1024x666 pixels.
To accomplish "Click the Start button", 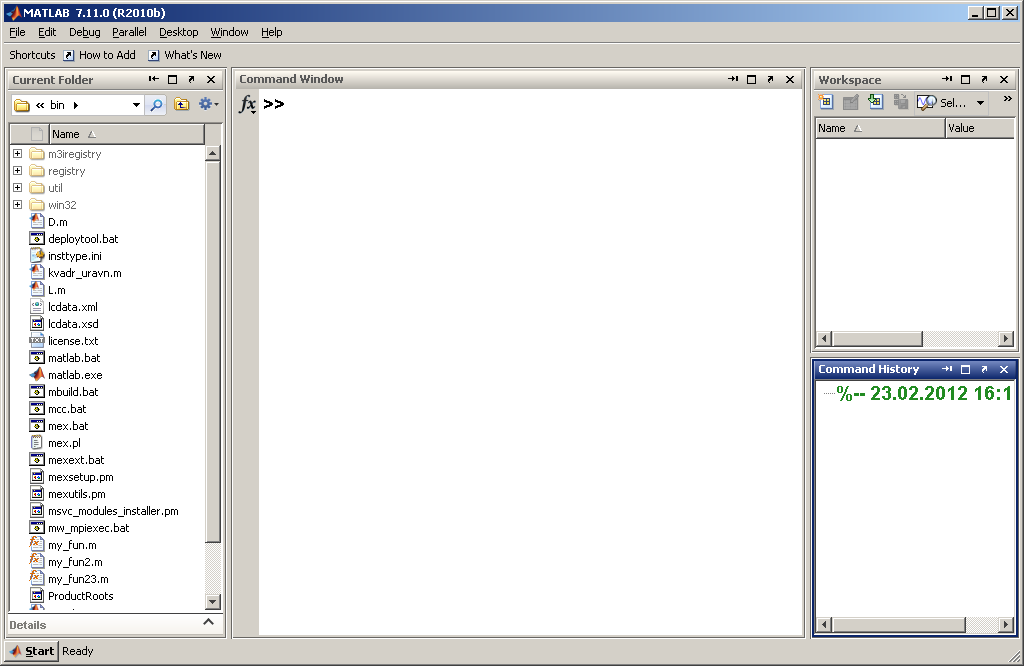I will tap(32, 651).
